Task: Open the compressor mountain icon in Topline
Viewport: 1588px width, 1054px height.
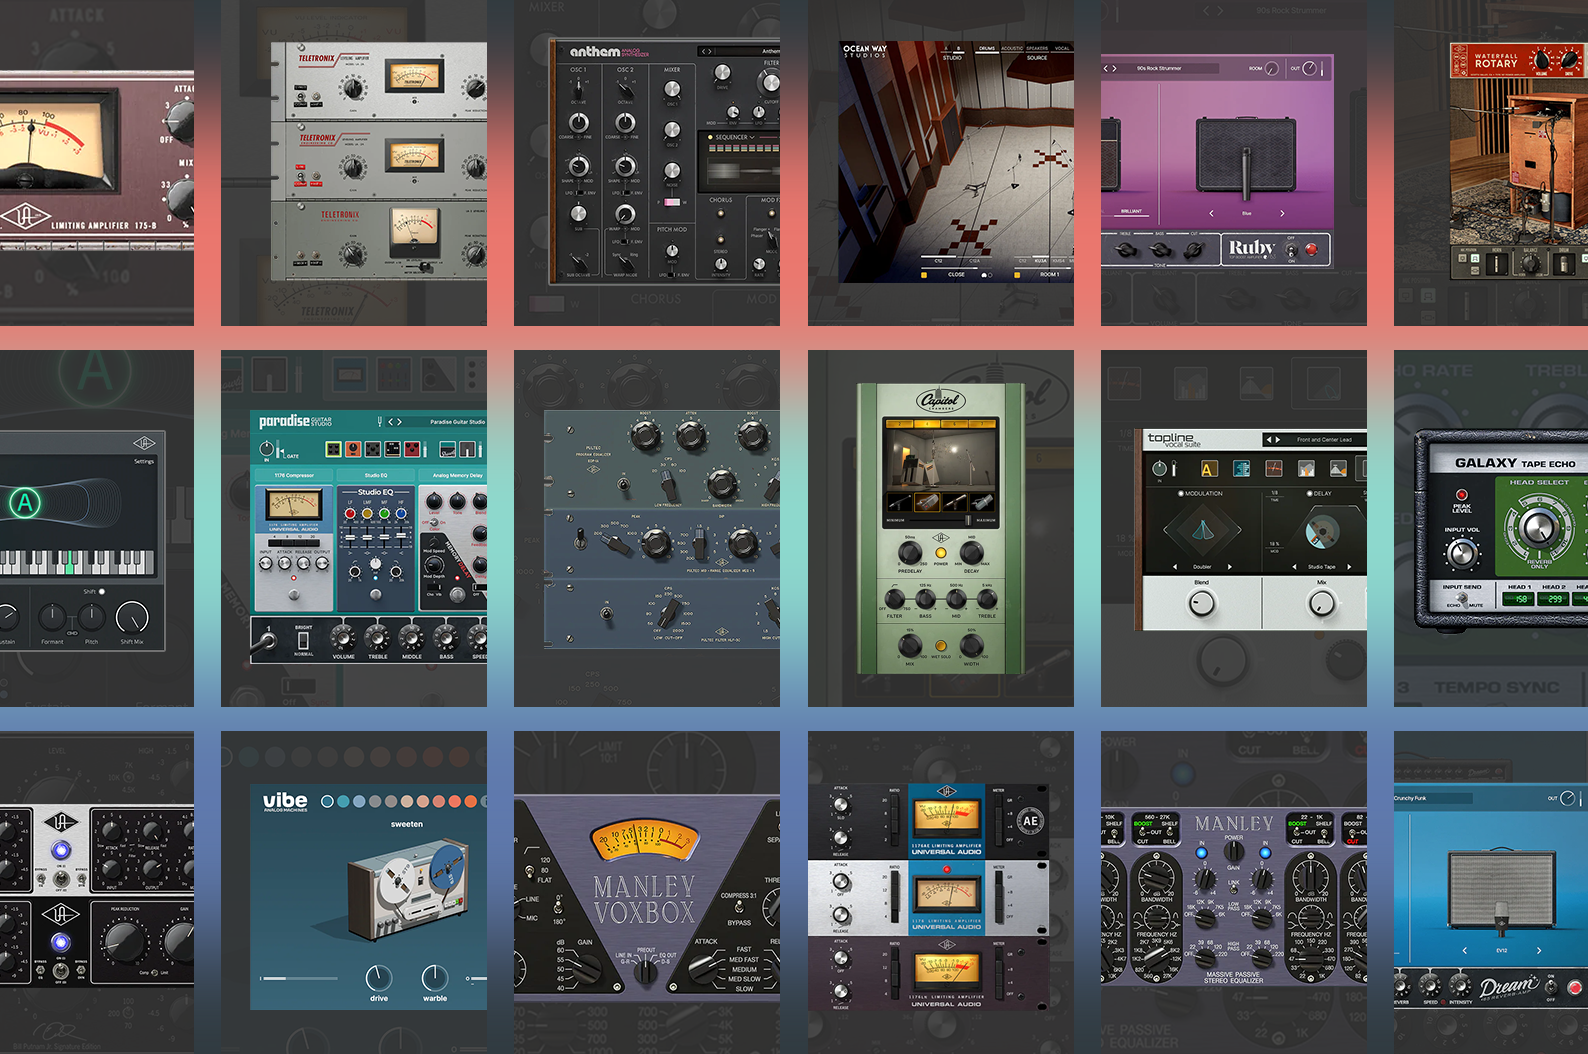Action: pyautogui.click(x=1338, y=468)
